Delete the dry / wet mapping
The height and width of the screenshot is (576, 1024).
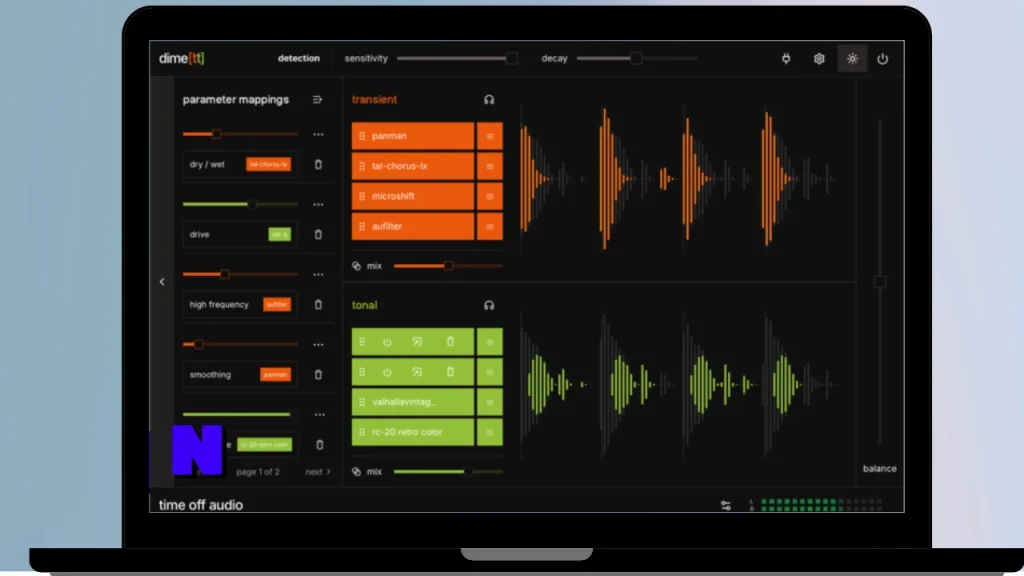[x=318, y=165]
